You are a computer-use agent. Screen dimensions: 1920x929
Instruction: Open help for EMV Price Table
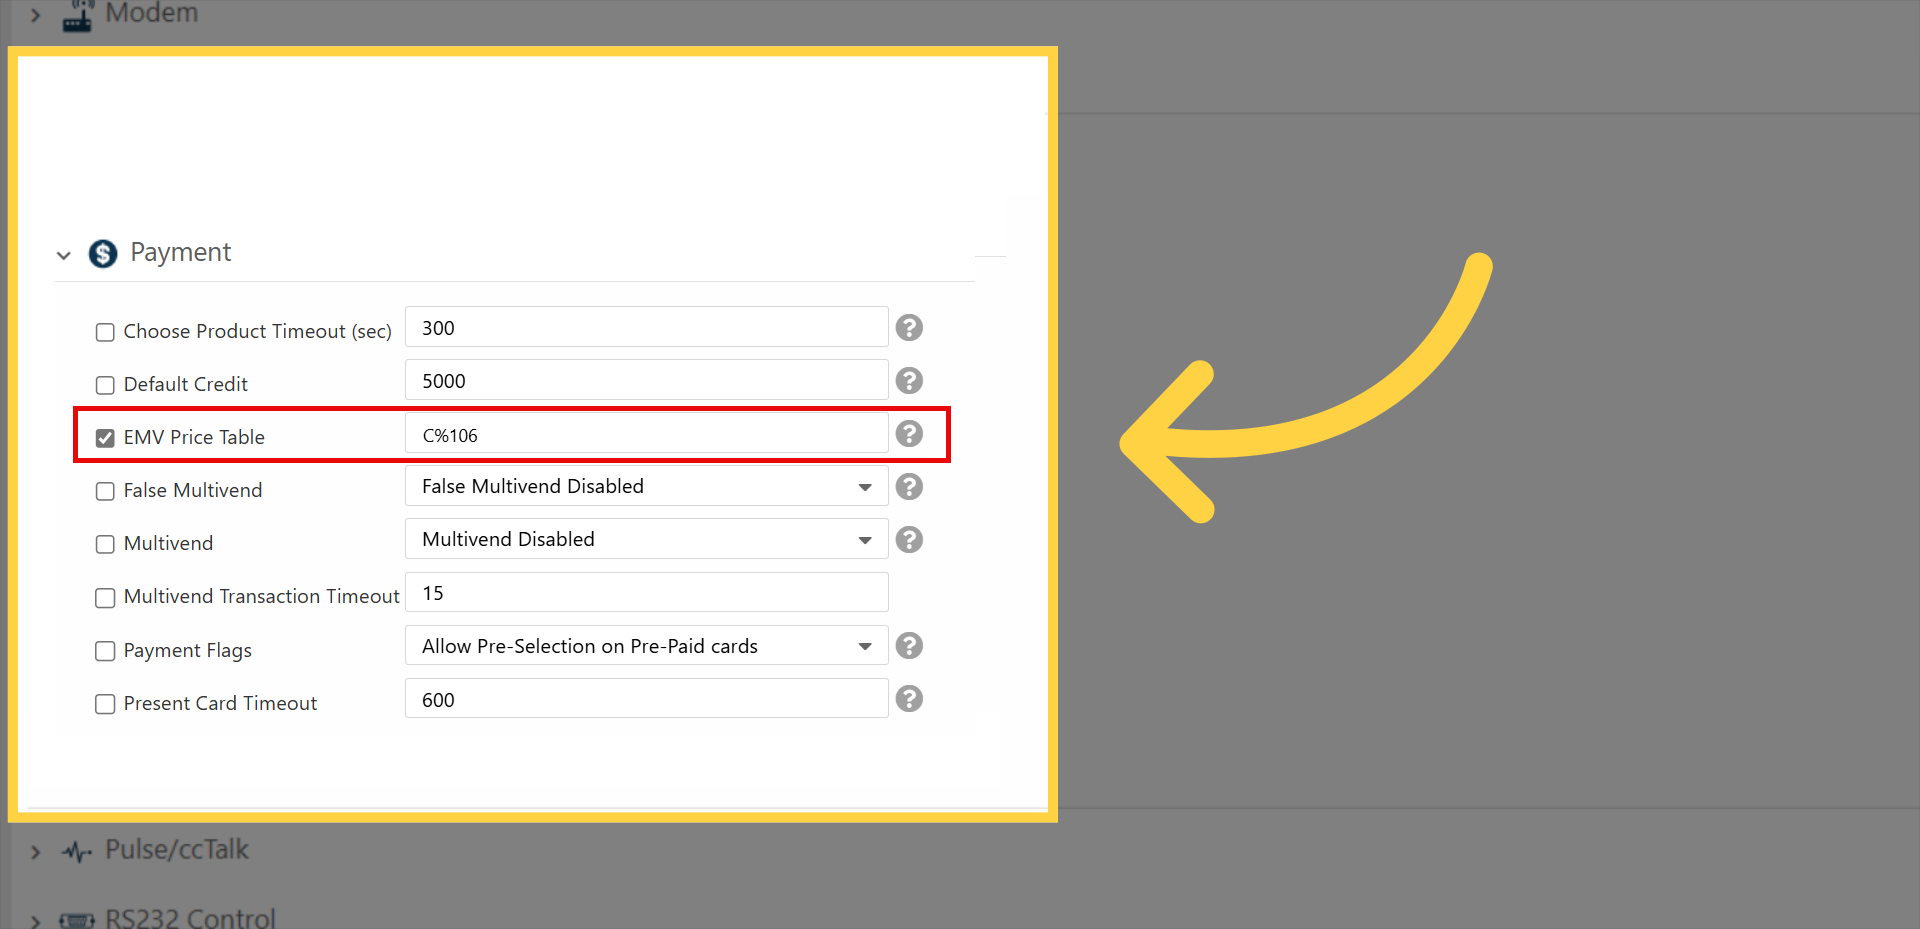click(x=908, y=434)
